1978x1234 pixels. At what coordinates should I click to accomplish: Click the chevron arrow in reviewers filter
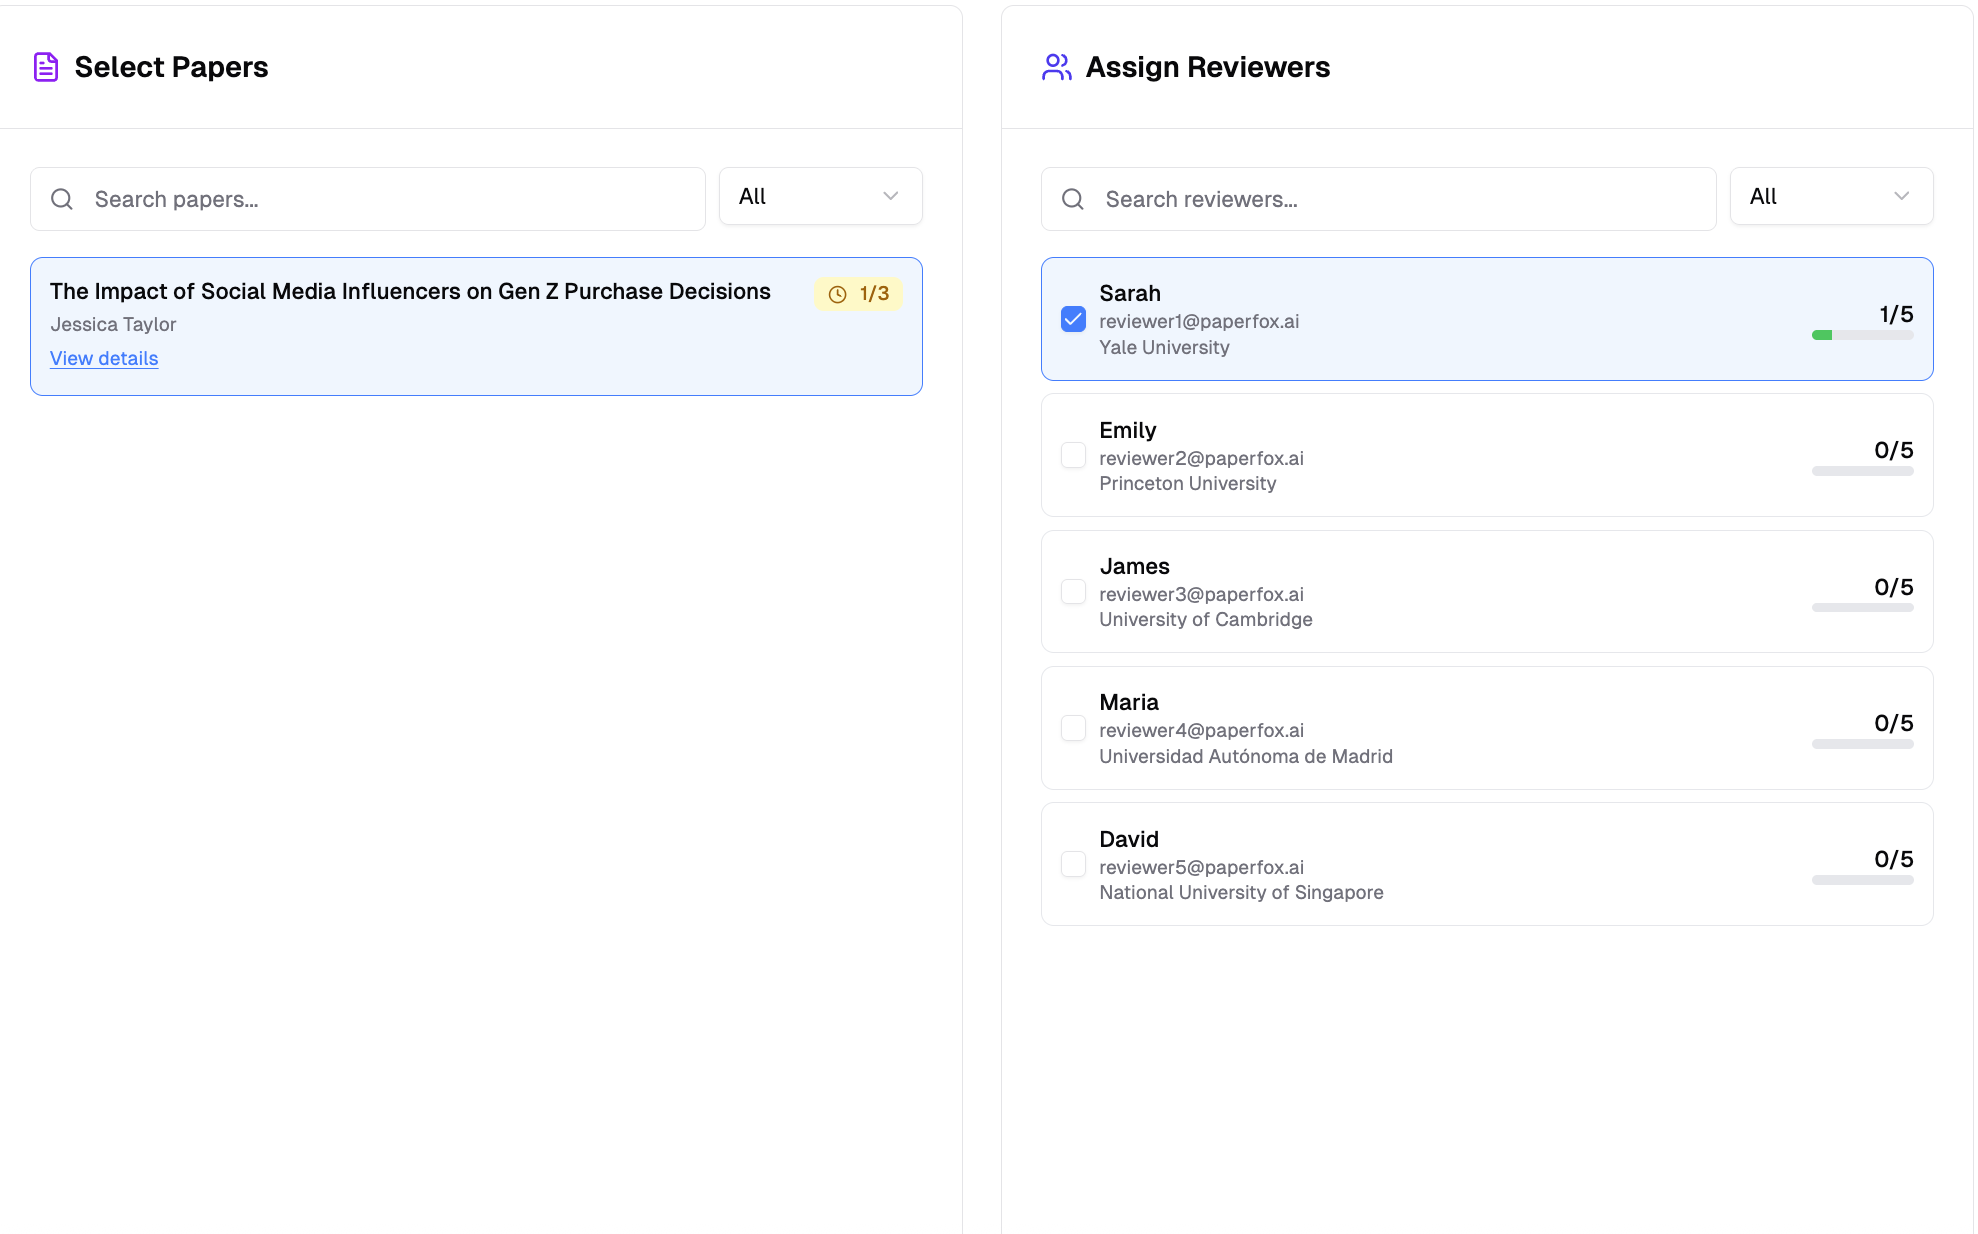pos(1901,196)
